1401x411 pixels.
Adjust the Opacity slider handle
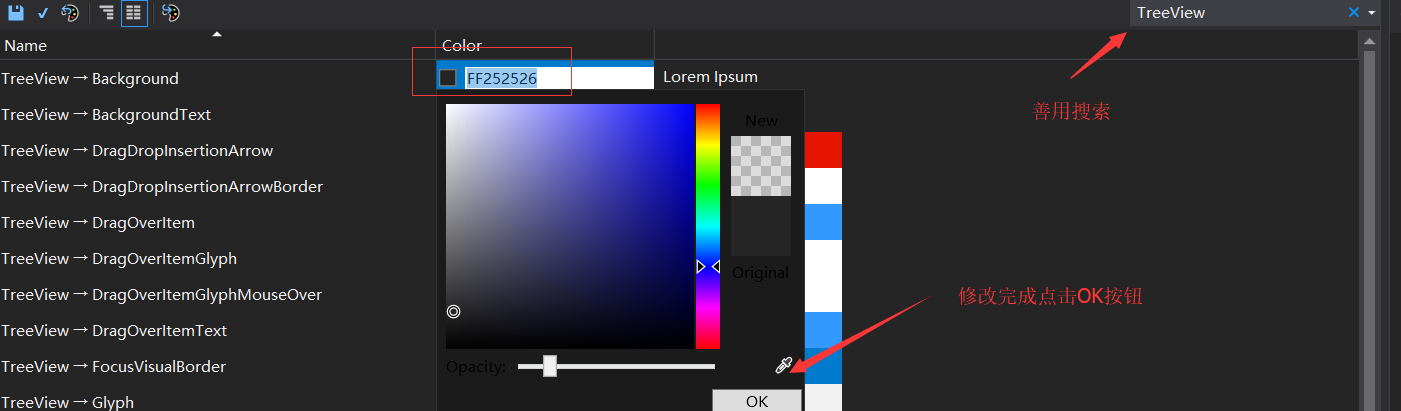[550, 366]
